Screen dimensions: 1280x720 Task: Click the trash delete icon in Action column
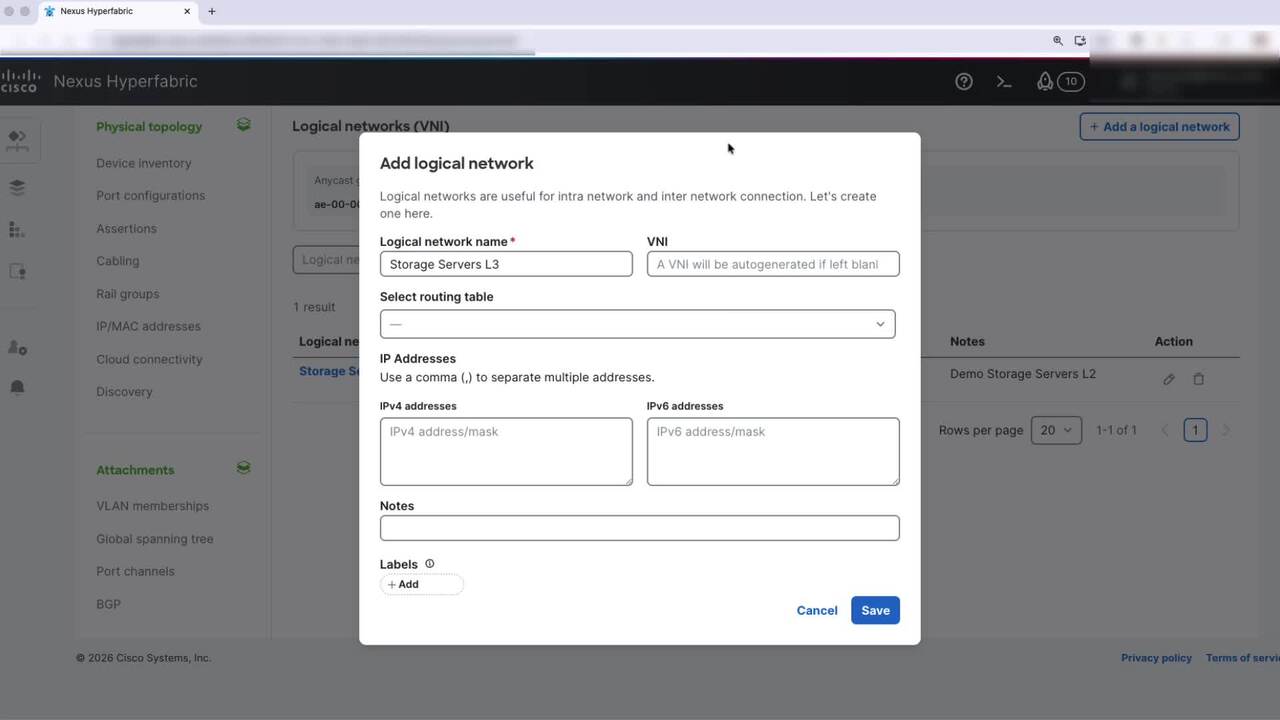[x=1198, y=379]
